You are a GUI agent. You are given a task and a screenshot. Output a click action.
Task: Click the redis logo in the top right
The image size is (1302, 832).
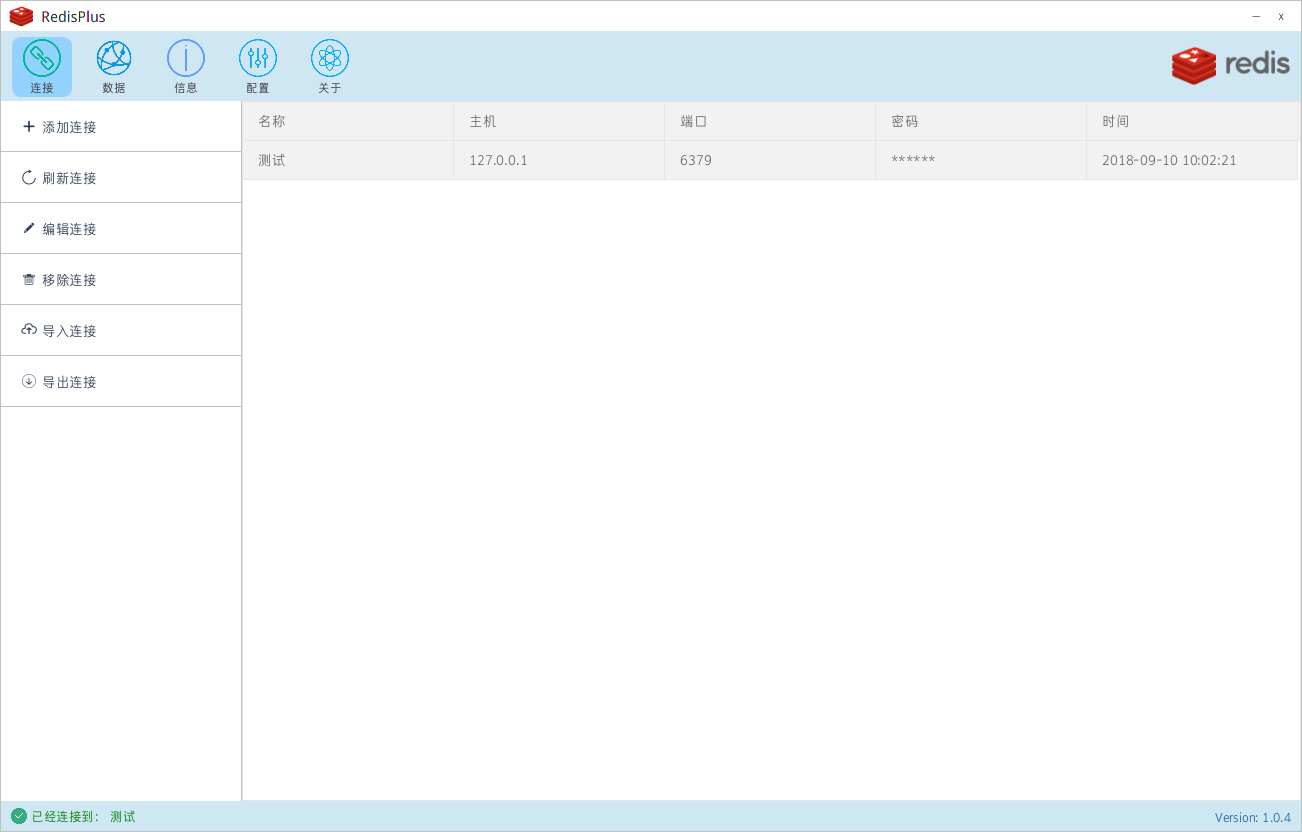[1231, 65]
